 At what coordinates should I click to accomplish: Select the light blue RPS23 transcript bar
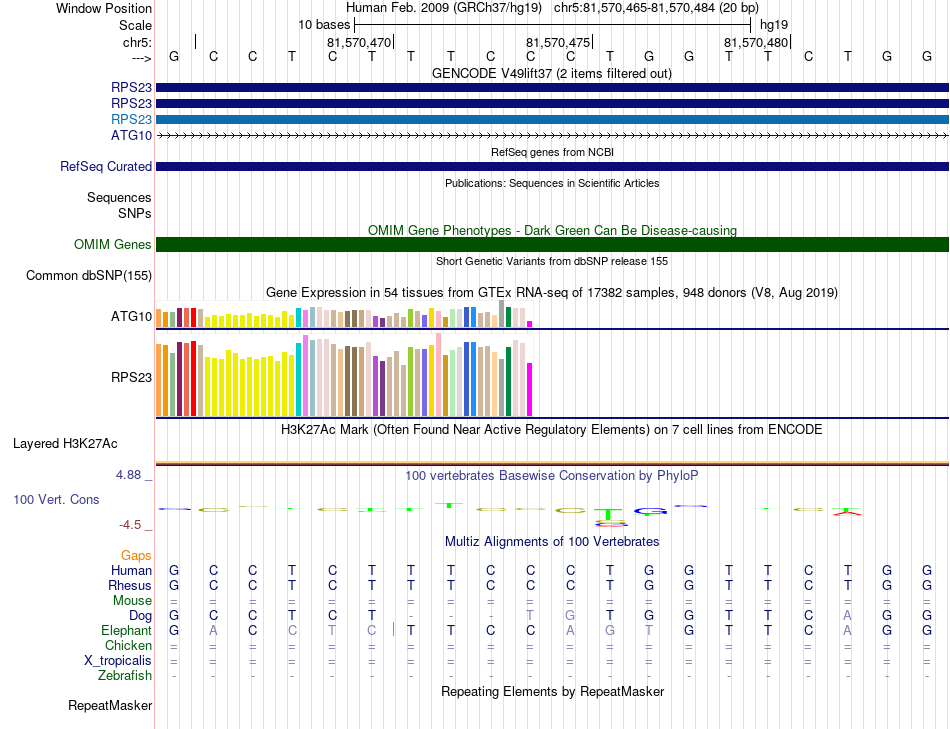pos(553,119)
